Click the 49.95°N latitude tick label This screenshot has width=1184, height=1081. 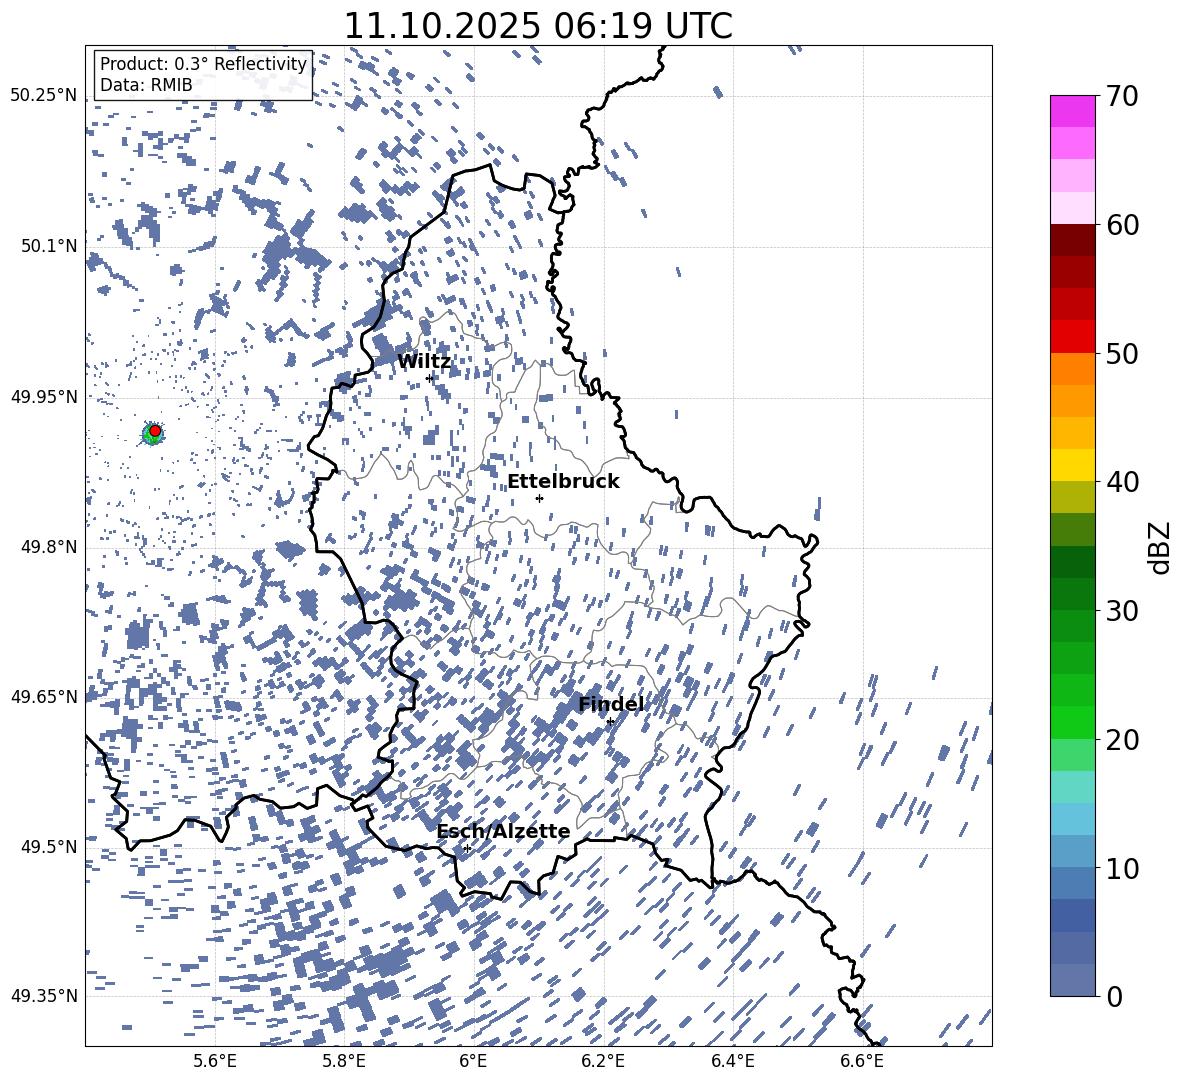tap(44, 396)
